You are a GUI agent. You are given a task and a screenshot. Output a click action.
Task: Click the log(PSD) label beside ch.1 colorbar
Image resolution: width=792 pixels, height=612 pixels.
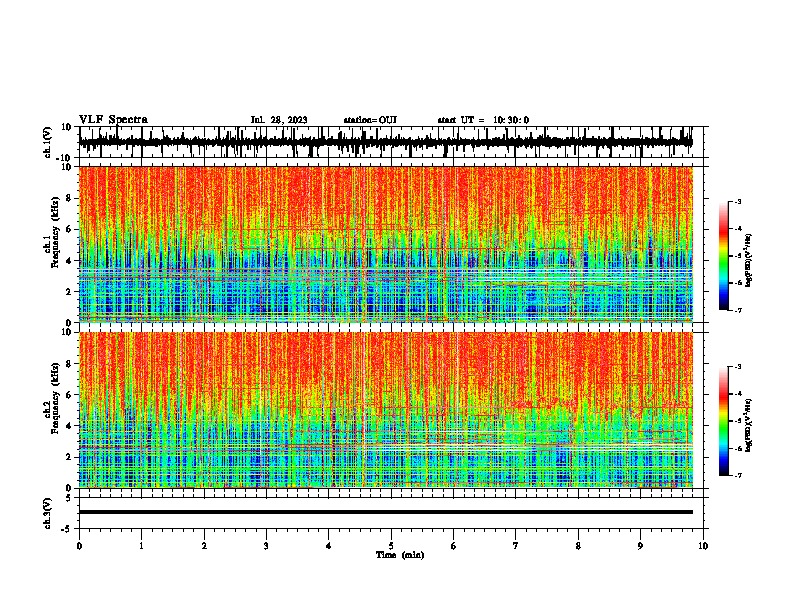point(748,260)
